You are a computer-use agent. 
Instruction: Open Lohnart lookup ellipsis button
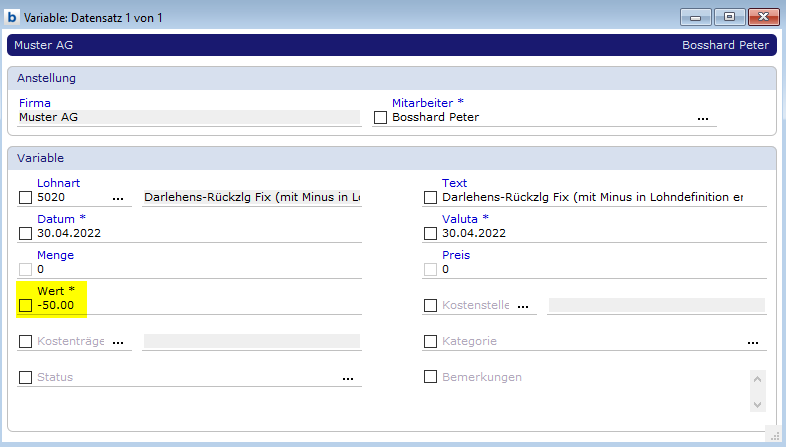tap(118, 198)
